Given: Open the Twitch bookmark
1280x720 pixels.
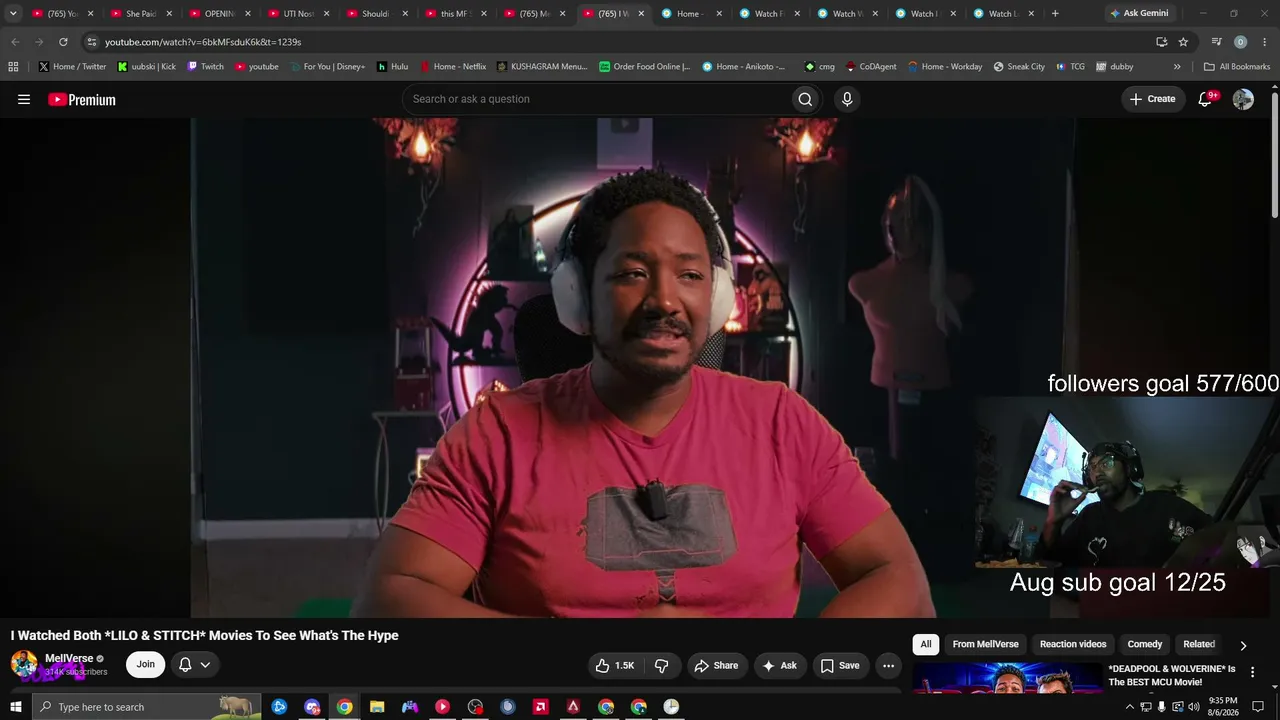Looking at the screenshot, I should [x=205, y=67].
